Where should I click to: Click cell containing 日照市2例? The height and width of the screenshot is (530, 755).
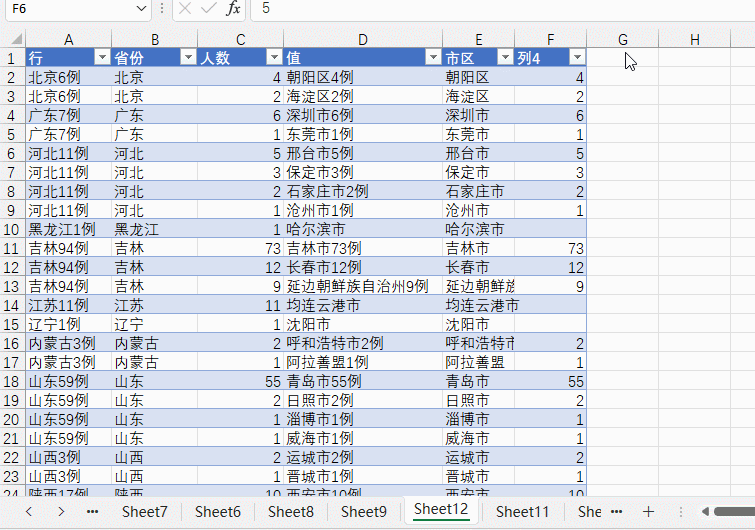point(363,400)
